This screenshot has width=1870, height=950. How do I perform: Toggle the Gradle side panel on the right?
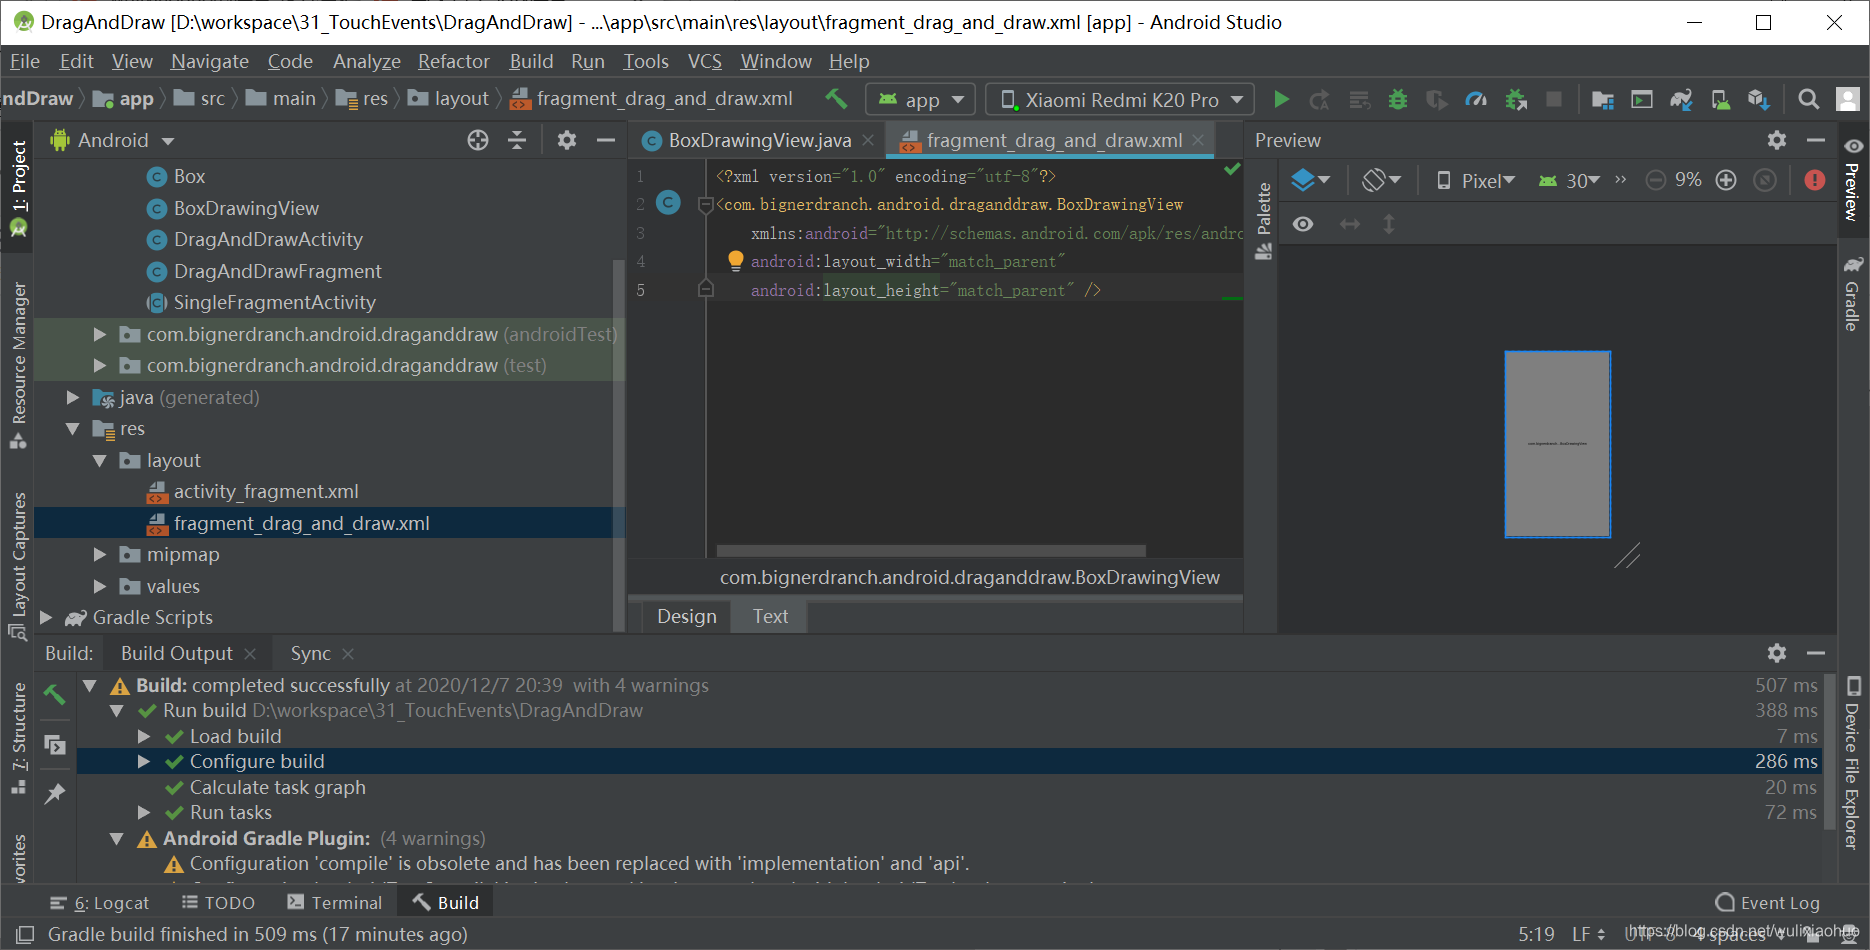point(1853,294)
